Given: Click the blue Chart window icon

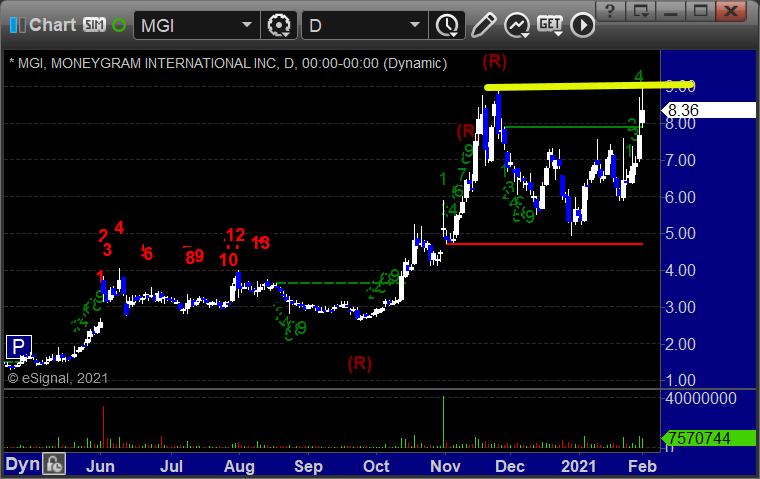Looking at the screenshot, I should click(18, 25).
